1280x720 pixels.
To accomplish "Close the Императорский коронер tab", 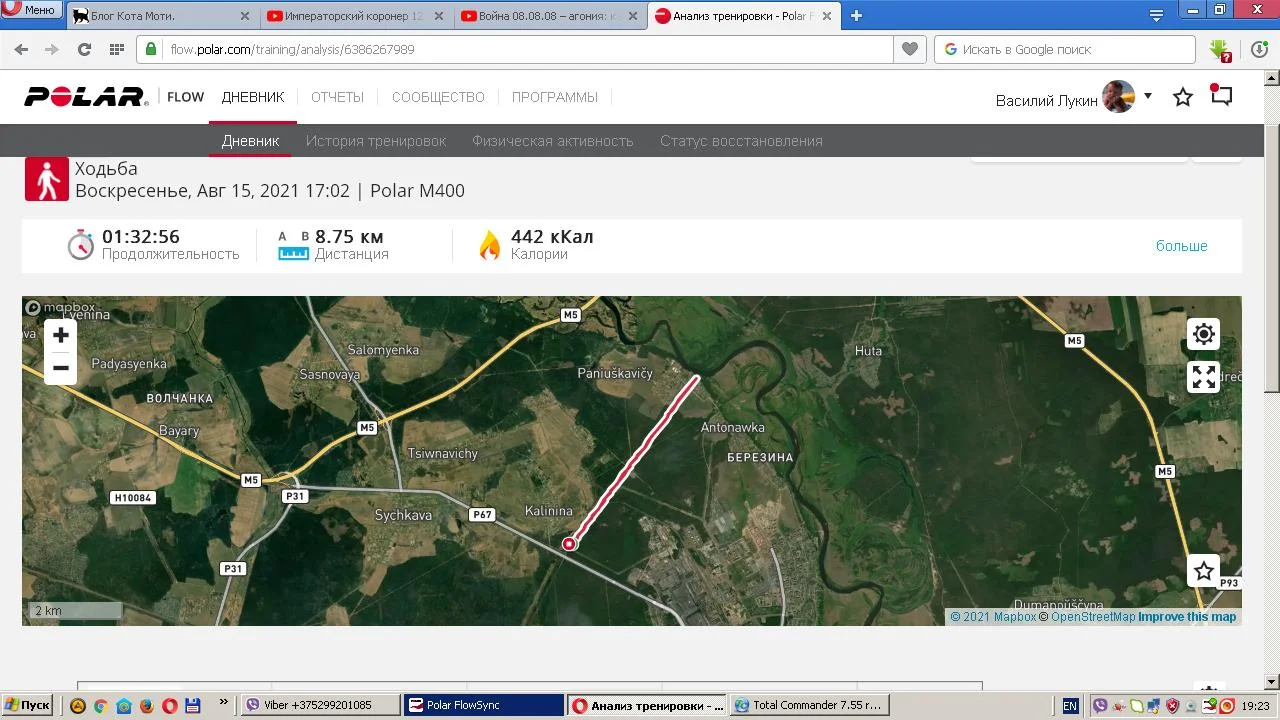I will pyautogui.click(x=439, y=16).
